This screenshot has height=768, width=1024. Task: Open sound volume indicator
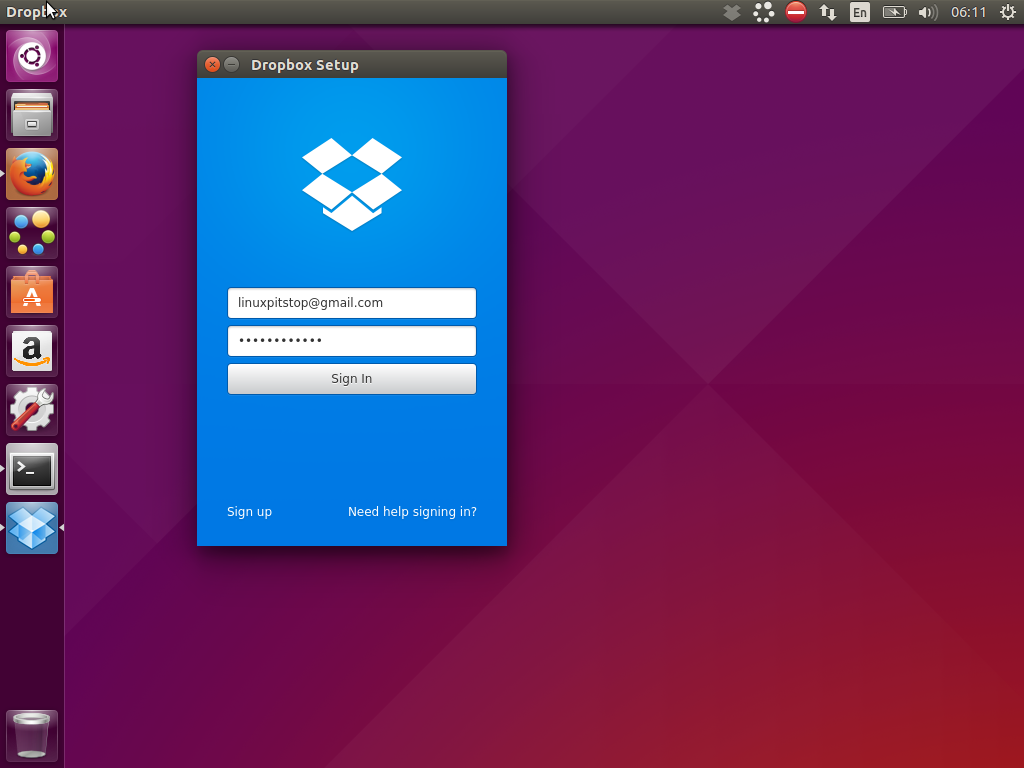(x=928, y=12)
